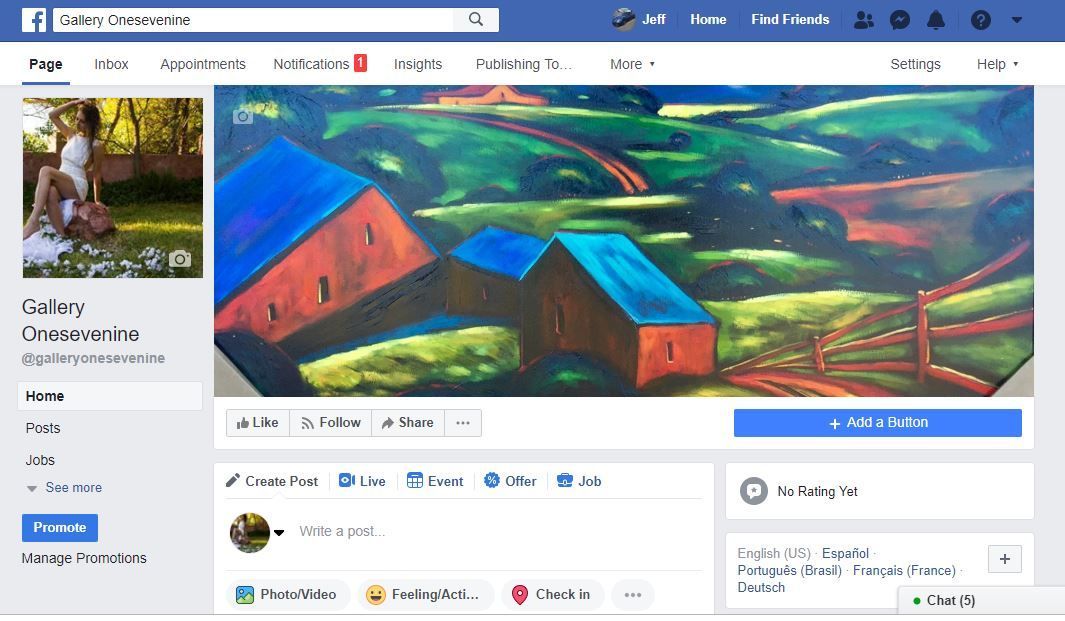
Task: Update cover photo via camera icon
Action: tap(242, 117)
